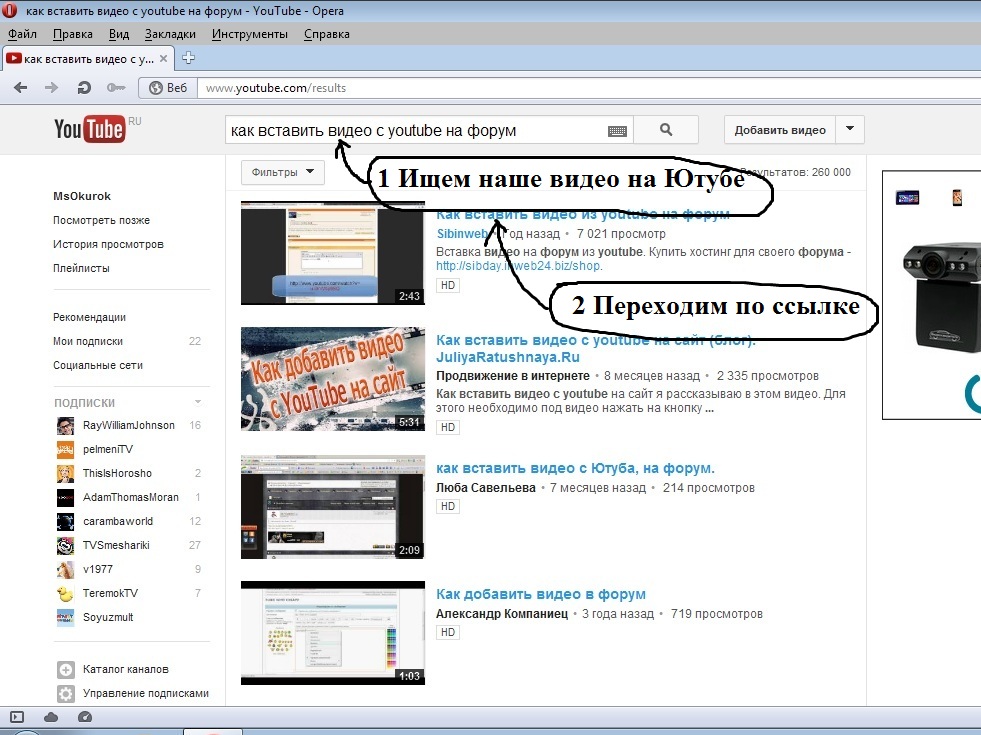Expand the arrow next to Добавить видео
The height and width of the screenshot is (735, 981).
(850, 129)
